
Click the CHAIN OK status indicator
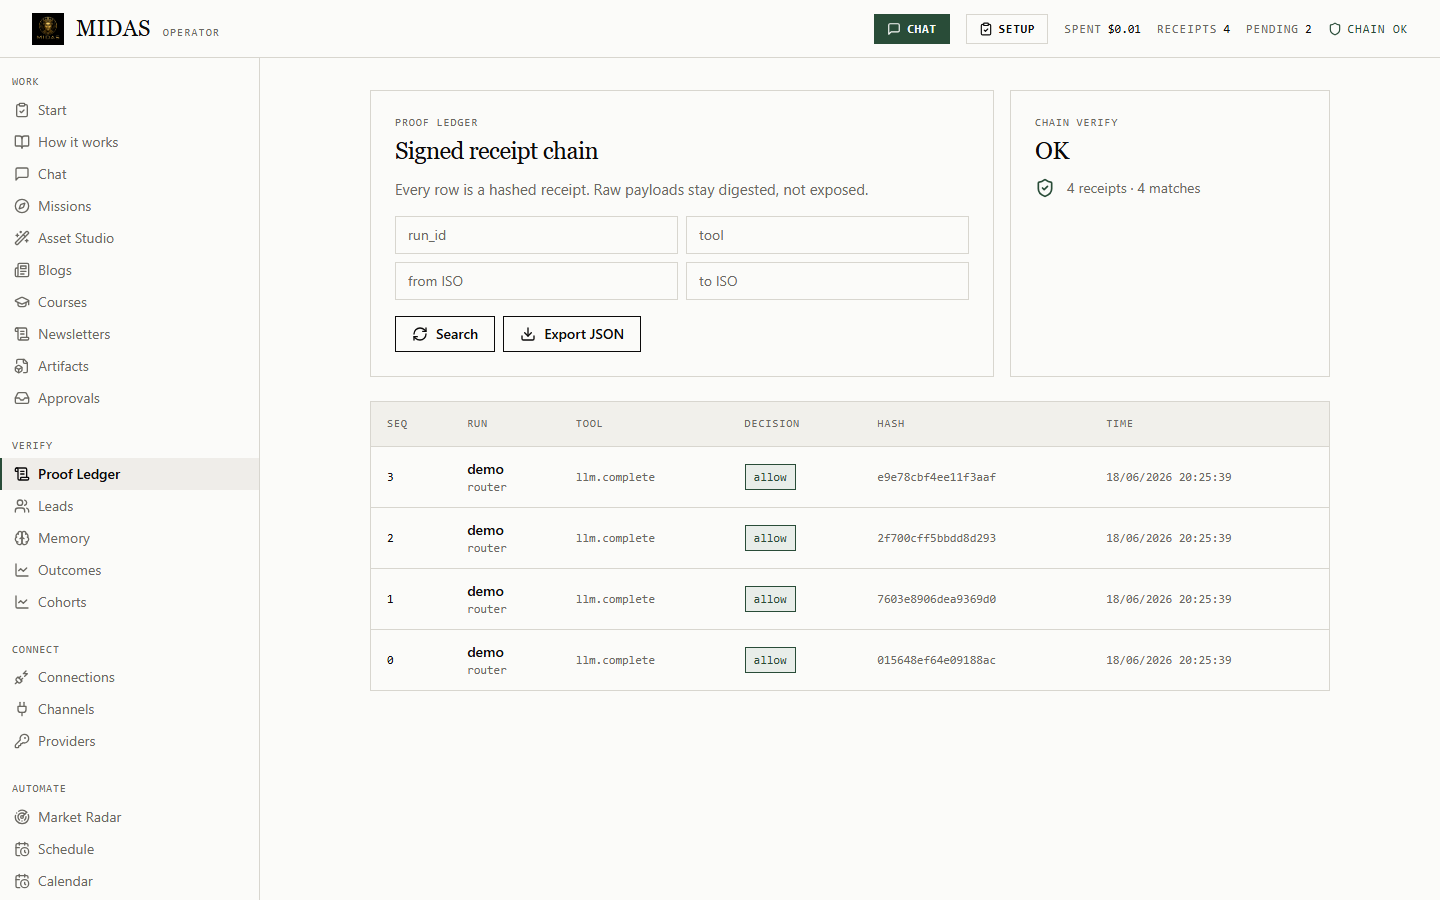tap(1368, 29)
